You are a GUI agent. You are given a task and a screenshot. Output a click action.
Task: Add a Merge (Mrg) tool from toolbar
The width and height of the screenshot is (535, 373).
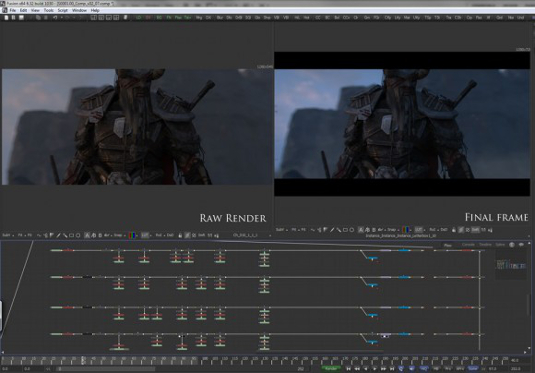coord(199,17)
